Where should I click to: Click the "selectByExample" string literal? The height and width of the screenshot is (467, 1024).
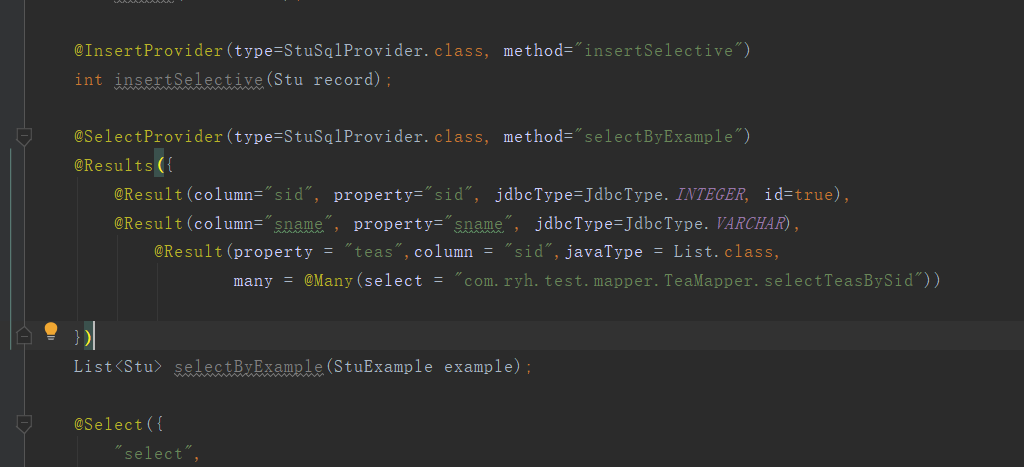tap(661, 137)
